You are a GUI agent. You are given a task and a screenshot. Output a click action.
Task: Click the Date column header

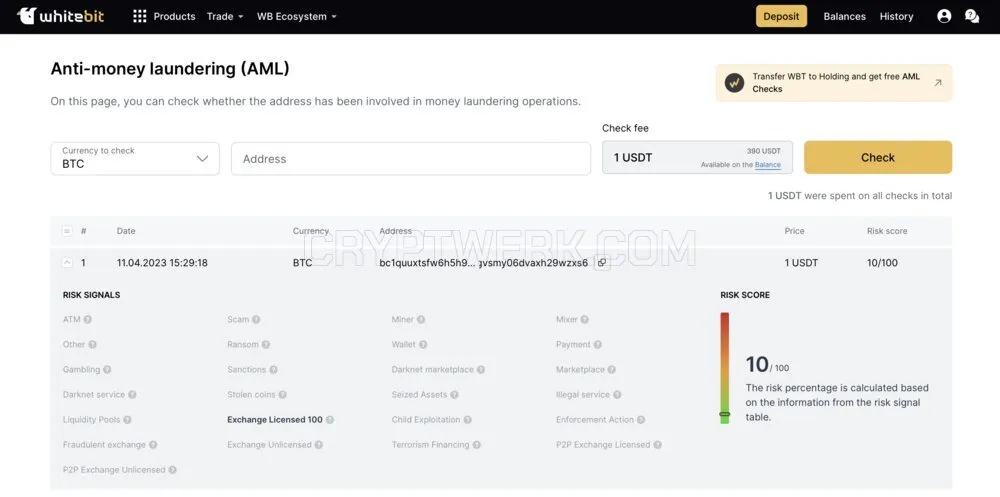coord(126,231)
